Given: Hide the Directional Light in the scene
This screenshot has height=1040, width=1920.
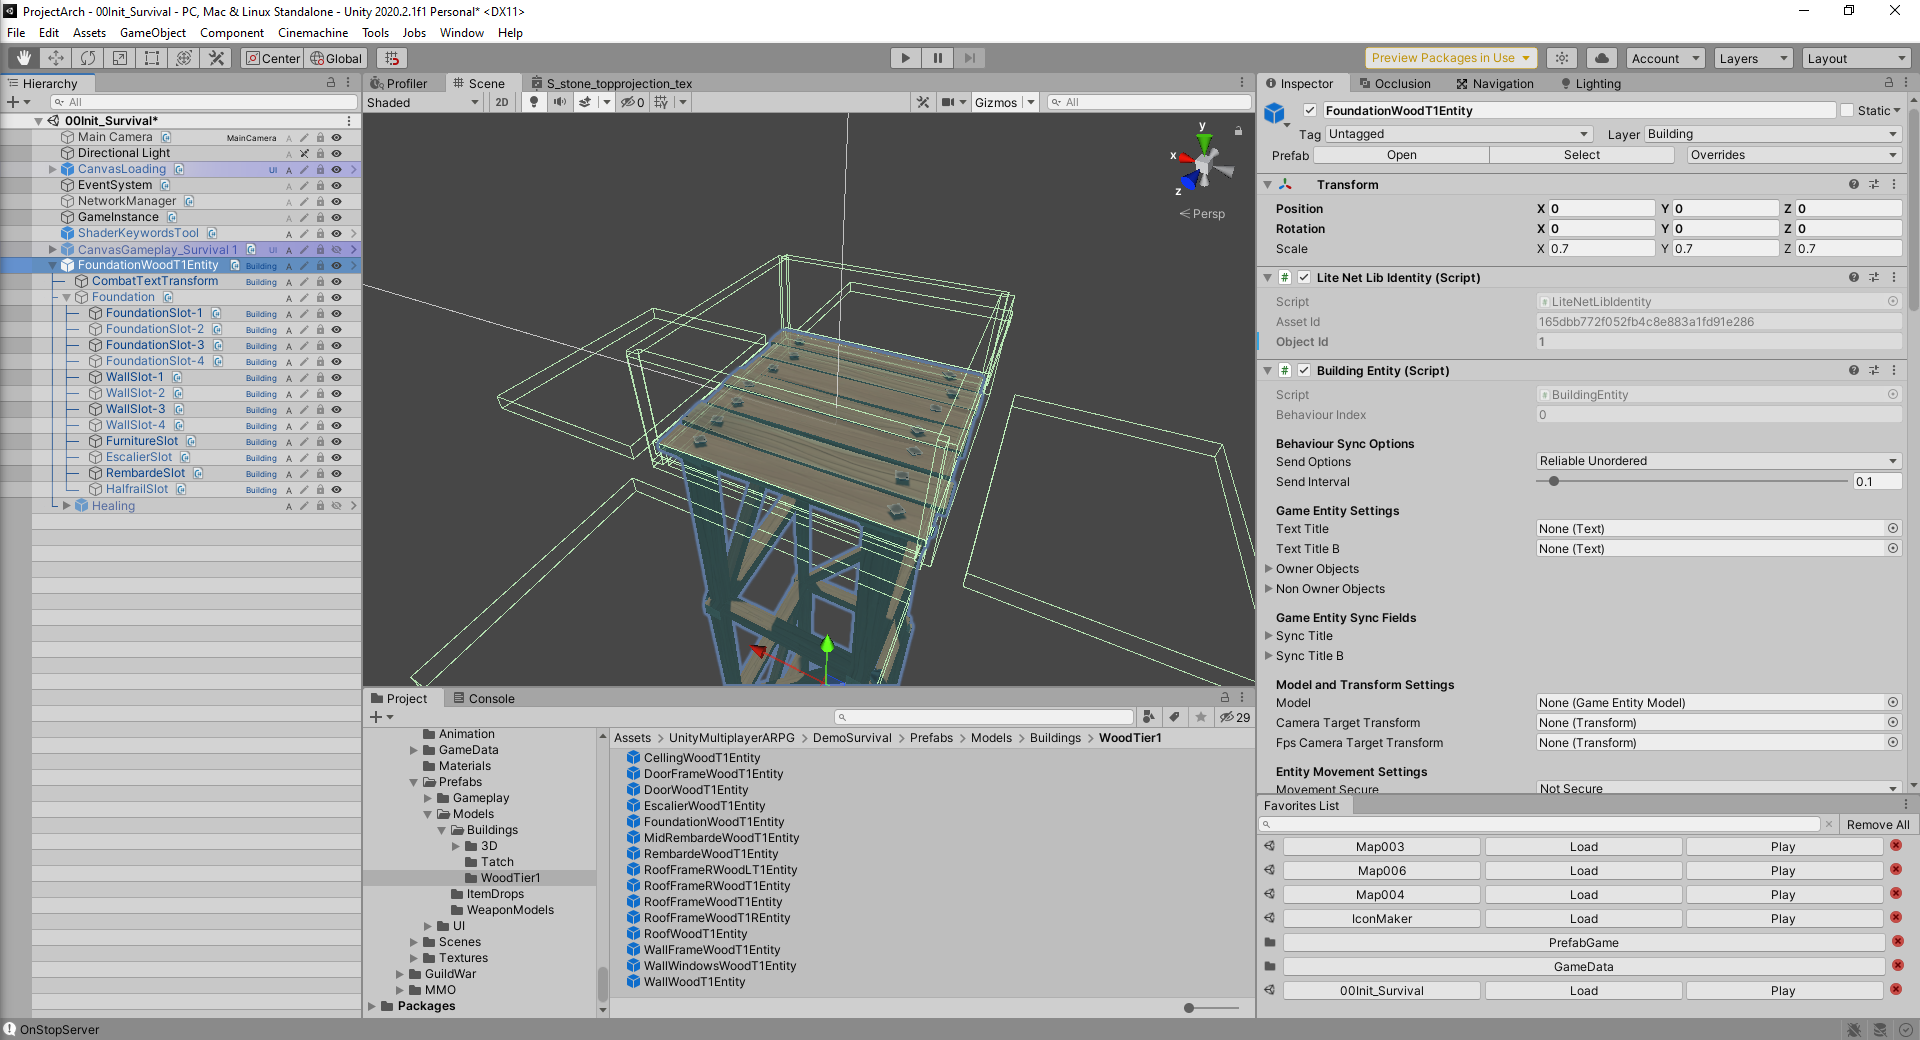Looking at the screenshot, I should (x=337, y=153).
